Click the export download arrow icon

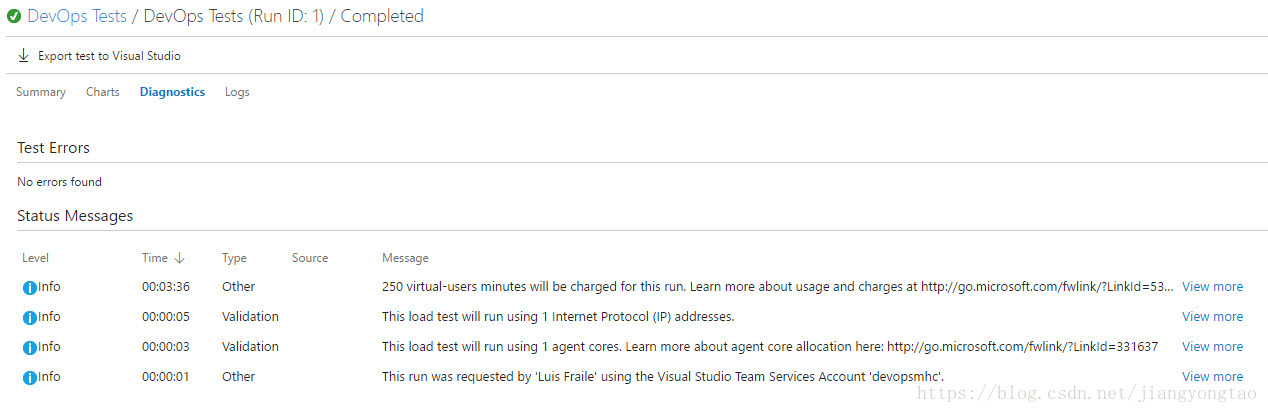24,56
